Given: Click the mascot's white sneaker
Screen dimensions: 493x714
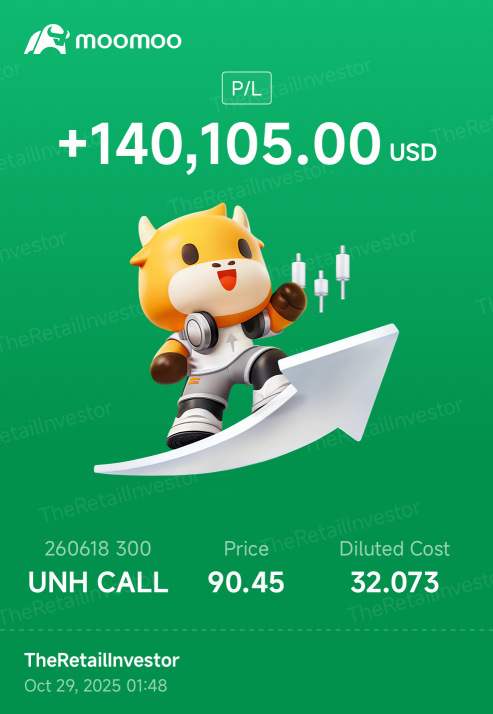Looking at the screenshot, I should point(192,428).
